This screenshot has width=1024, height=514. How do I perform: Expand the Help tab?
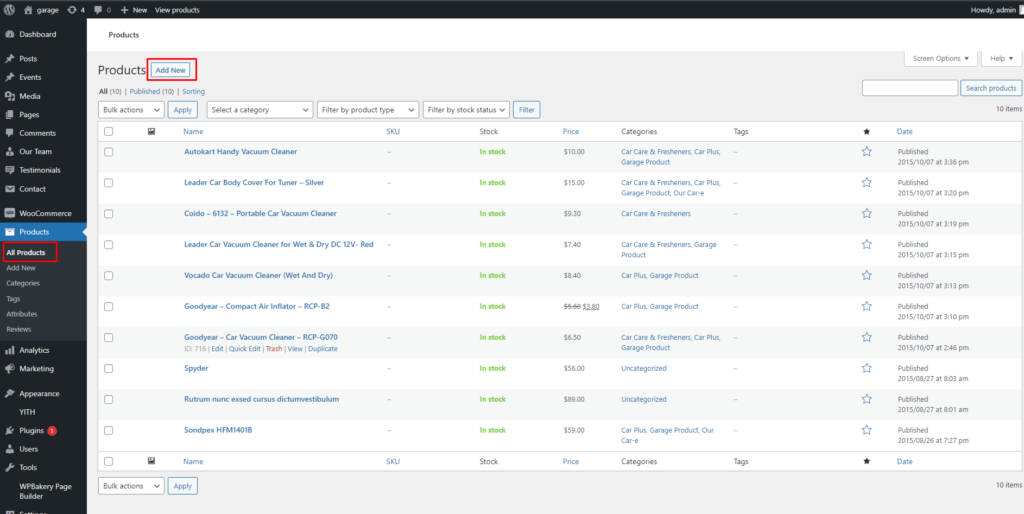pos(1001,58)
